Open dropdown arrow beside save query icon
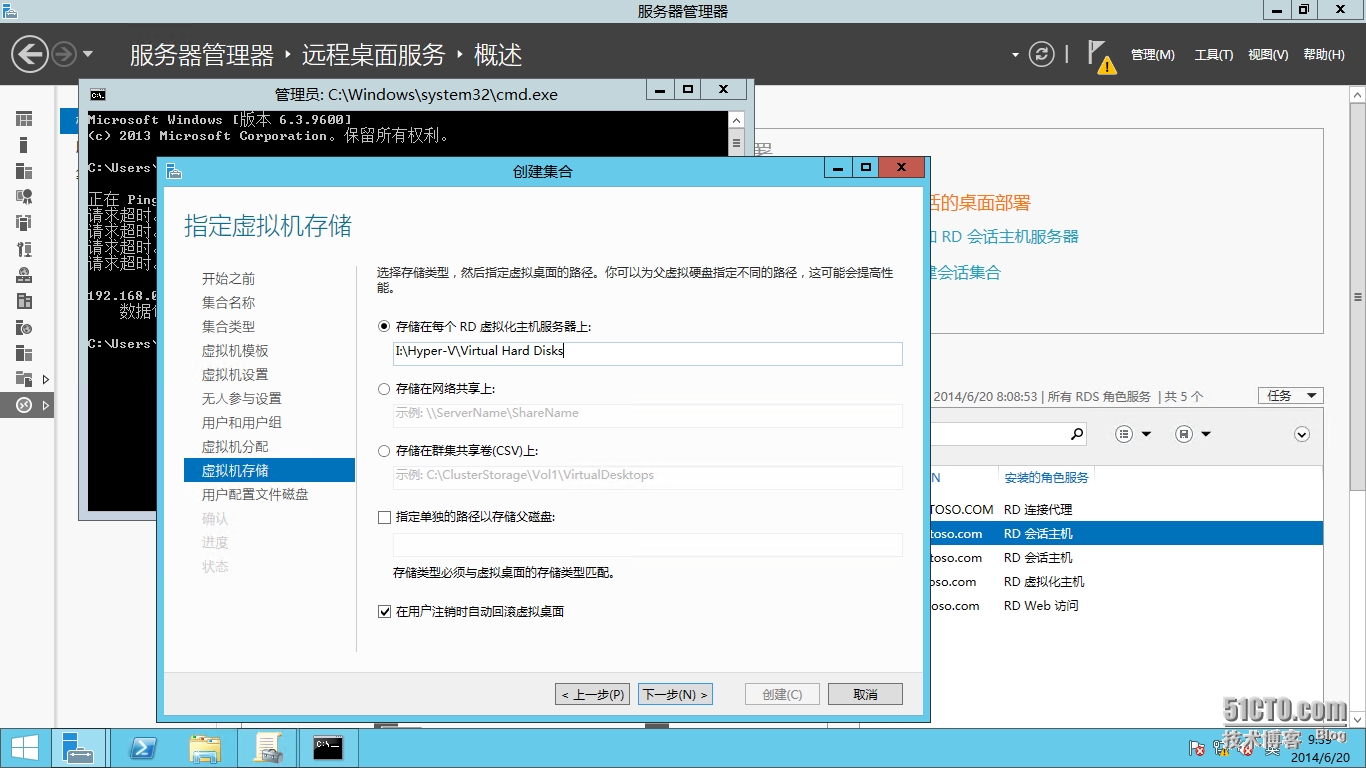This screenshot has width=1366, height=768. (1206, 434)
